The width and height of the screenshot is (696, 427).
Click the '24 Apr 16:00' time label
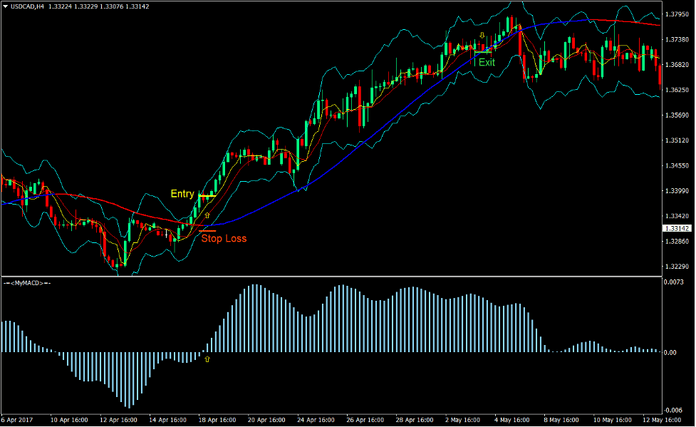(315, 420)
